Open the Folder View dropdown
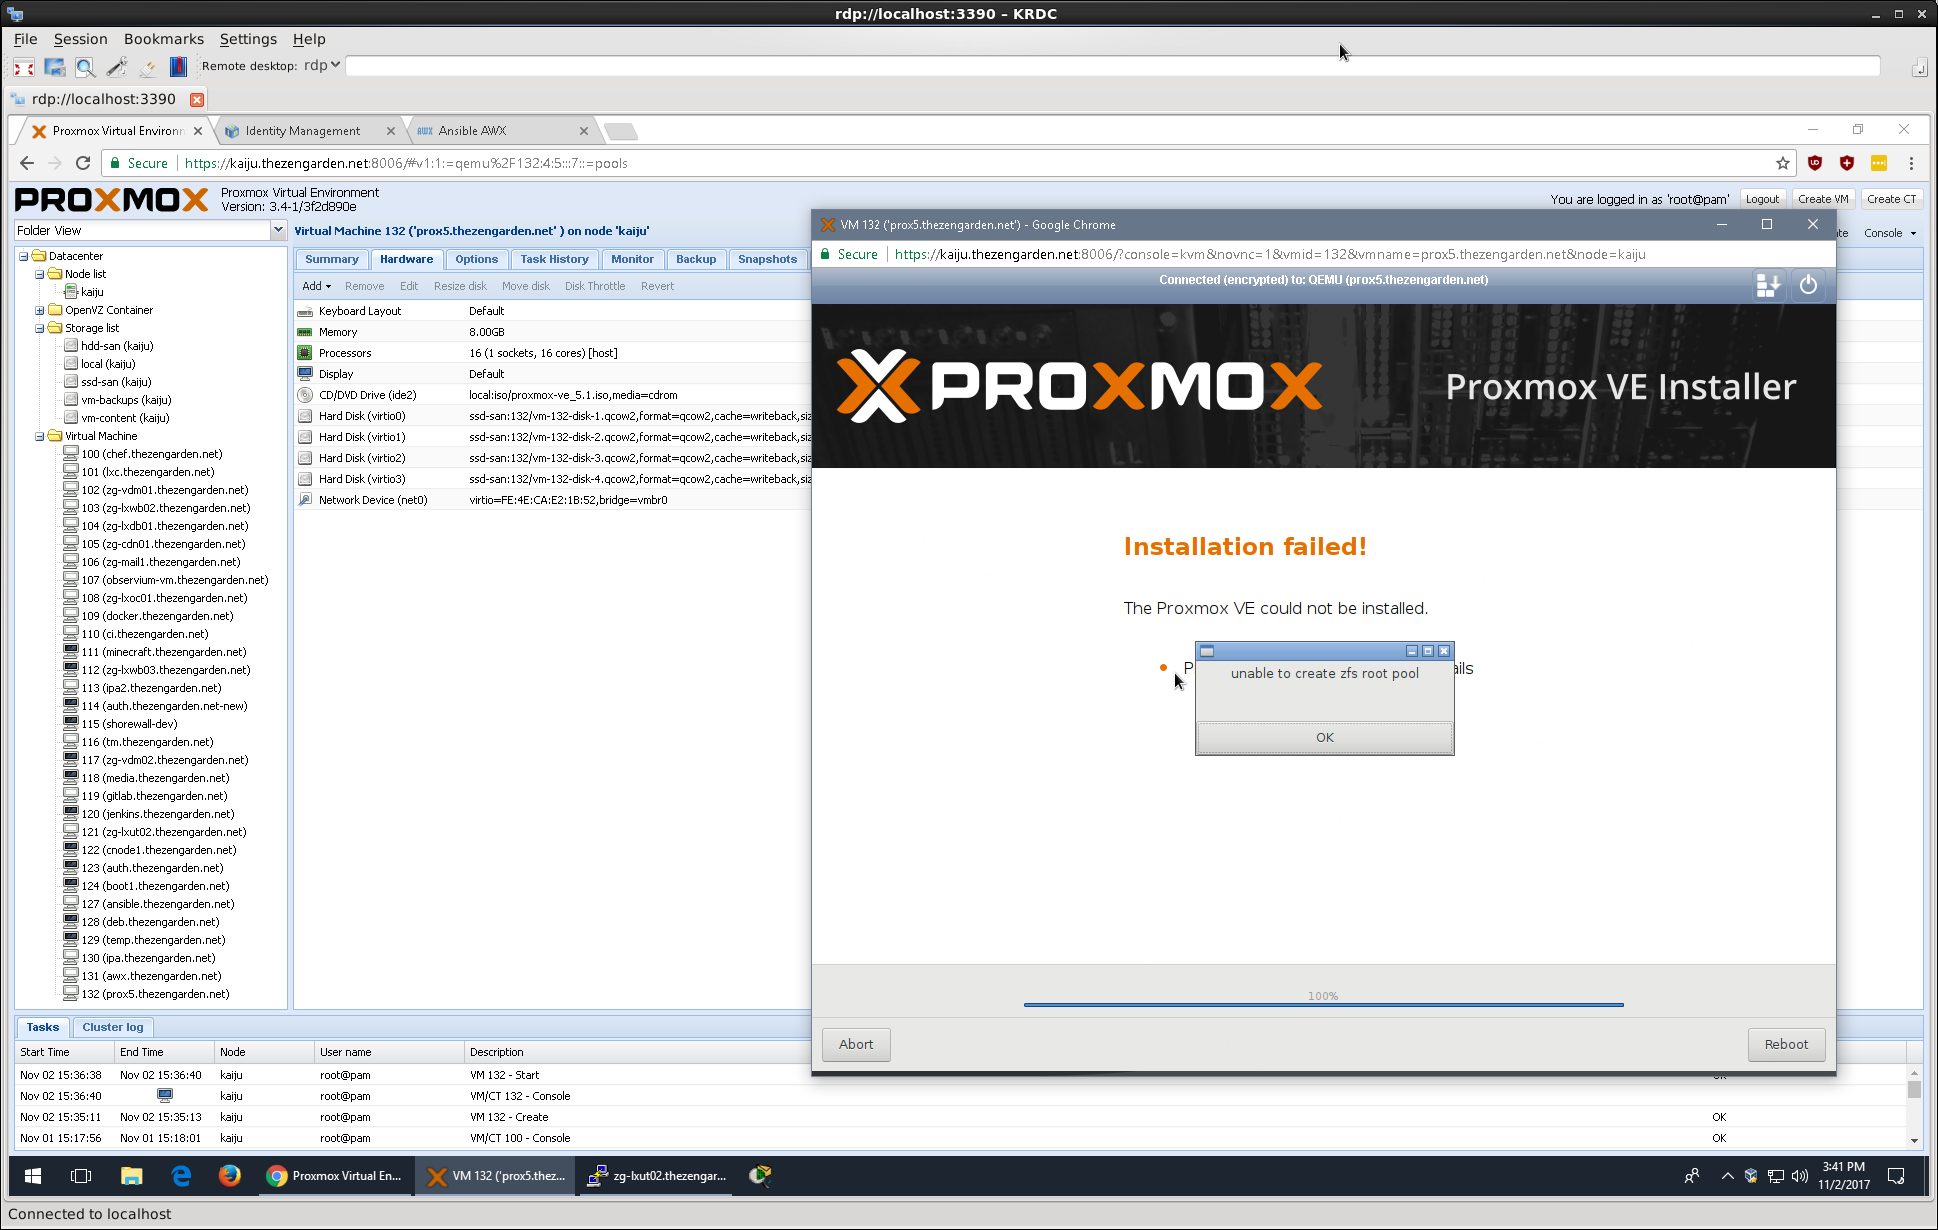Screen dimensions: 1938x1230 278,230
